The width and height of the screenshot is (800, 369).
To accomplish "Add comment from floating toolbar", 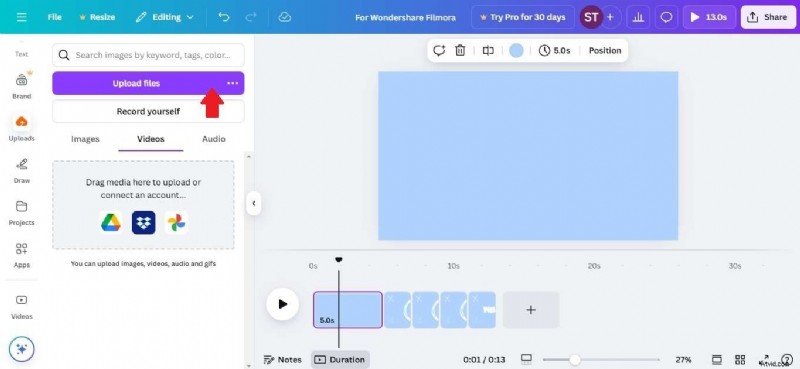I will click(x=439, y=51).
